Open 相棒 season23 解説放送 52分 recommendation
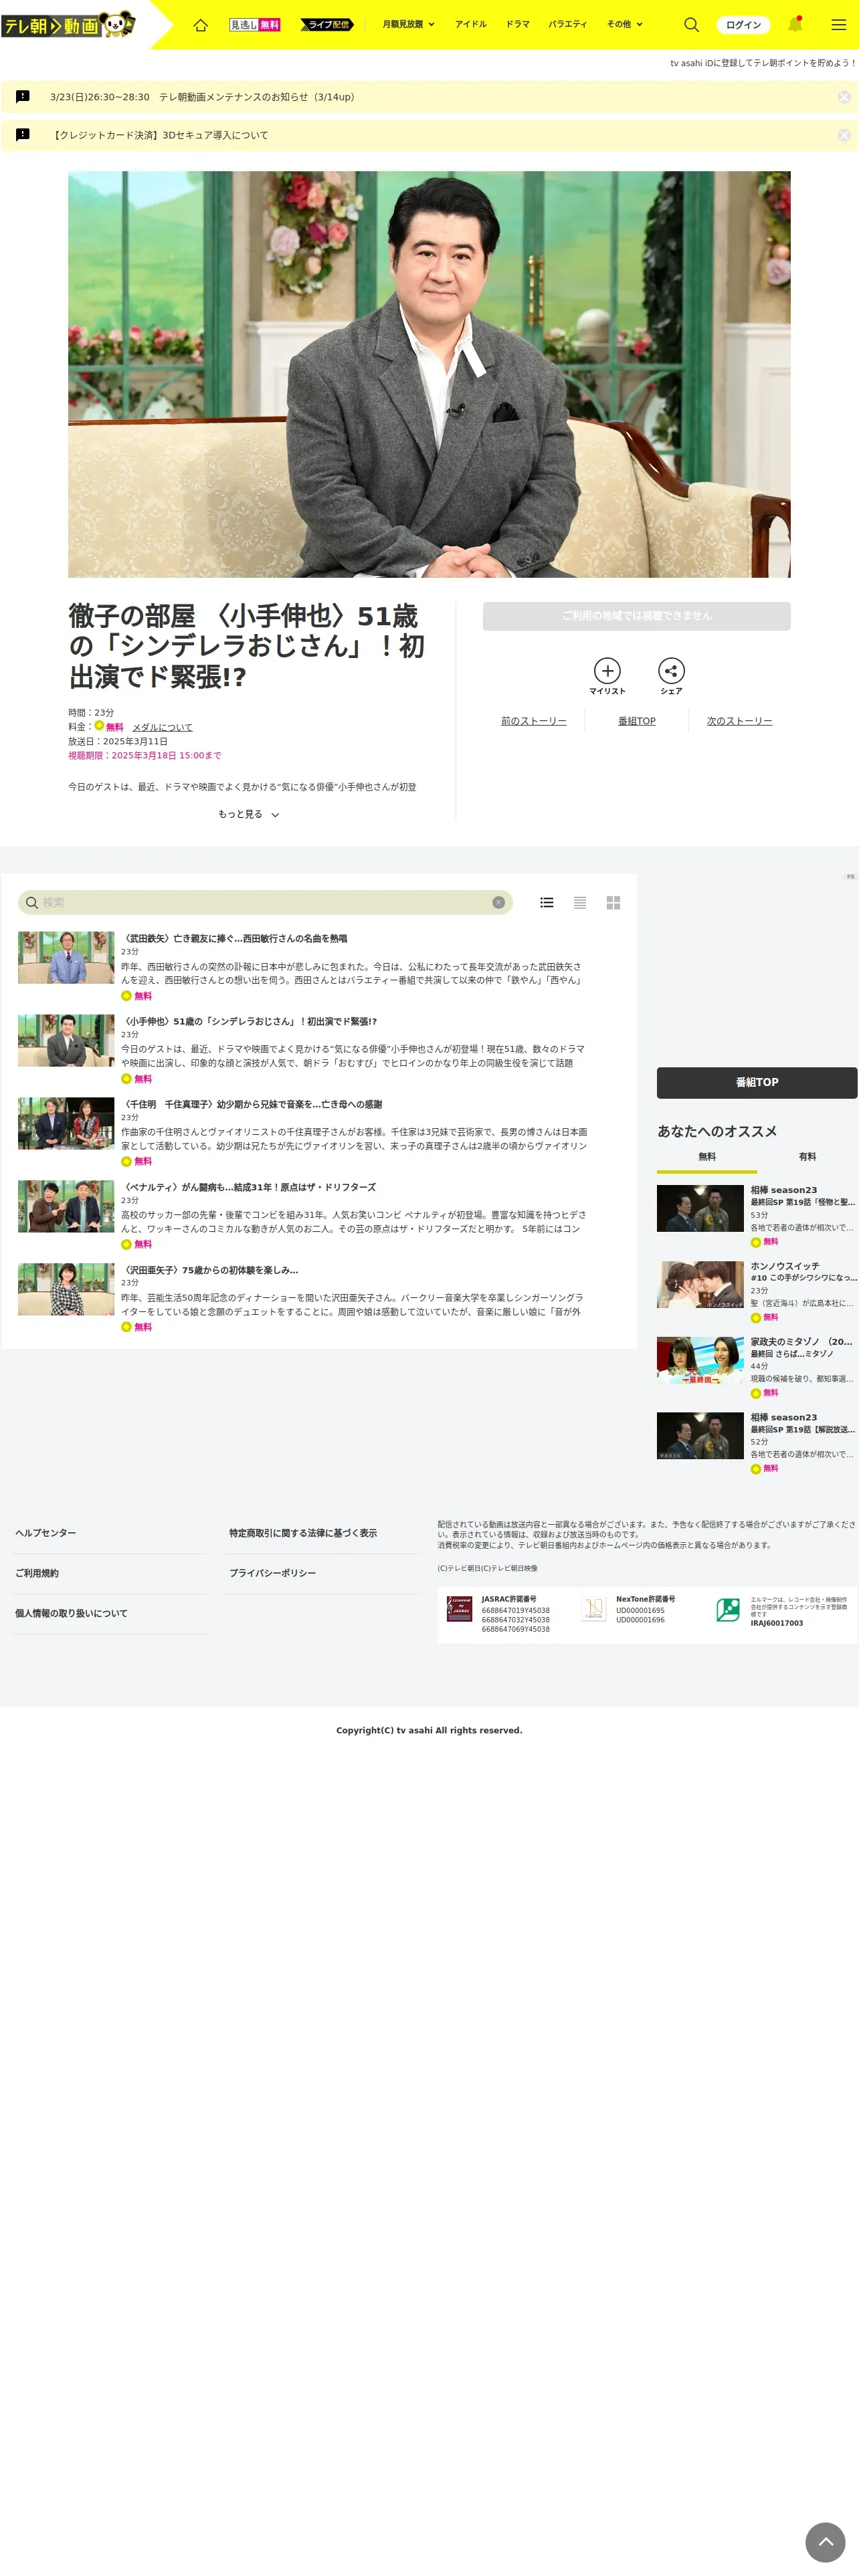This screenshot has height=2576, width=859. (x=757, y=1443)
